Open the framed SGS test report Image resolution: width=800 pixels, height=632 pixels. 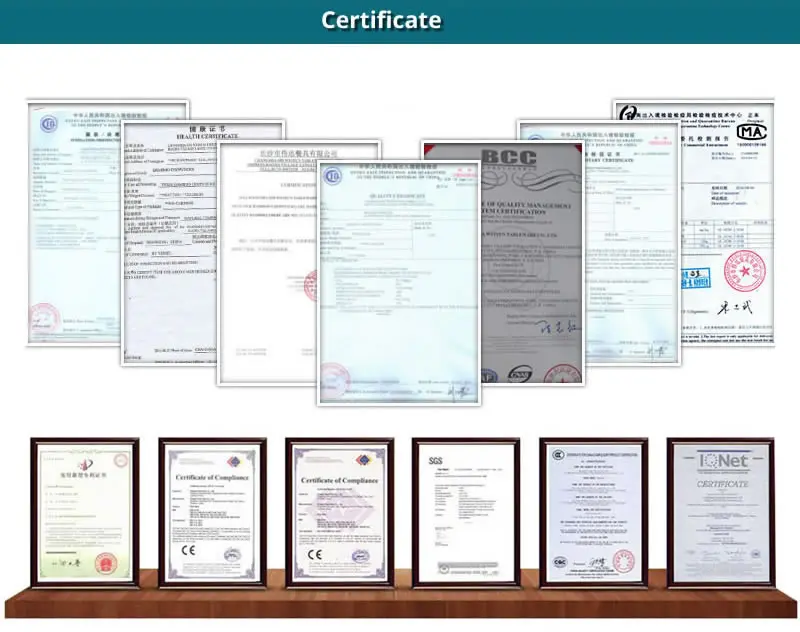tap(465, 512)
